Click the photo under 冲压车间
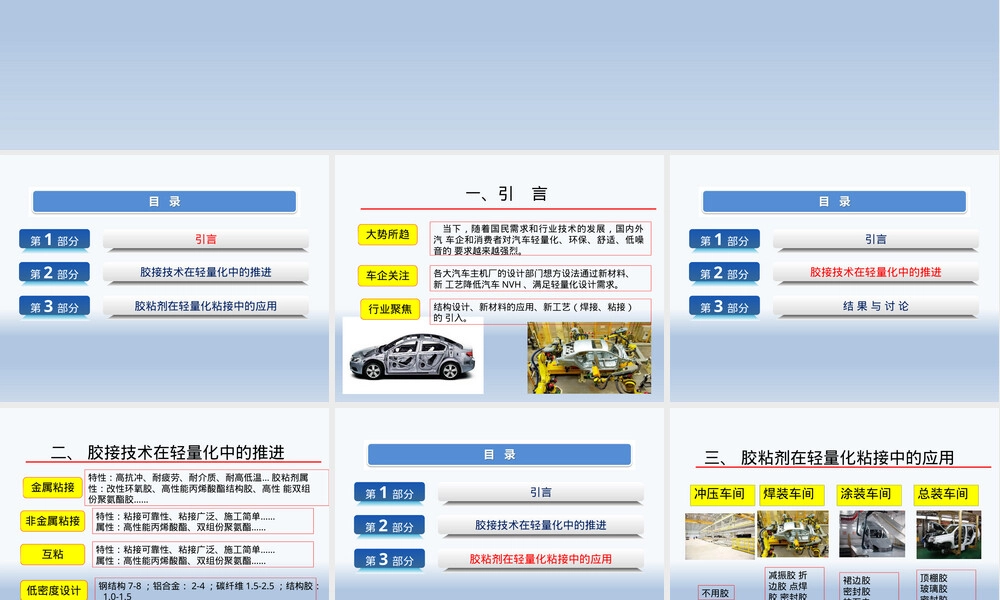Screen dimensions: 1000x600 click(x=719, y=536)
